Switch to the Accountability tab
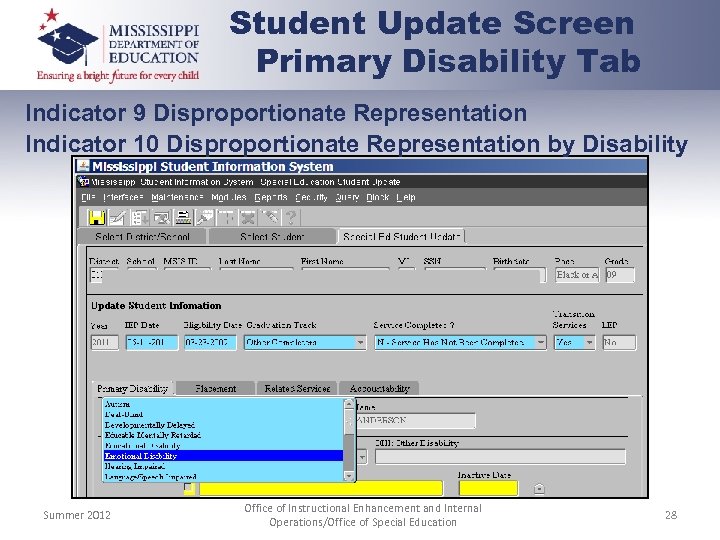The width and height of the screenshot is (720, 540). pyautogui.click(x=379, y=388)
